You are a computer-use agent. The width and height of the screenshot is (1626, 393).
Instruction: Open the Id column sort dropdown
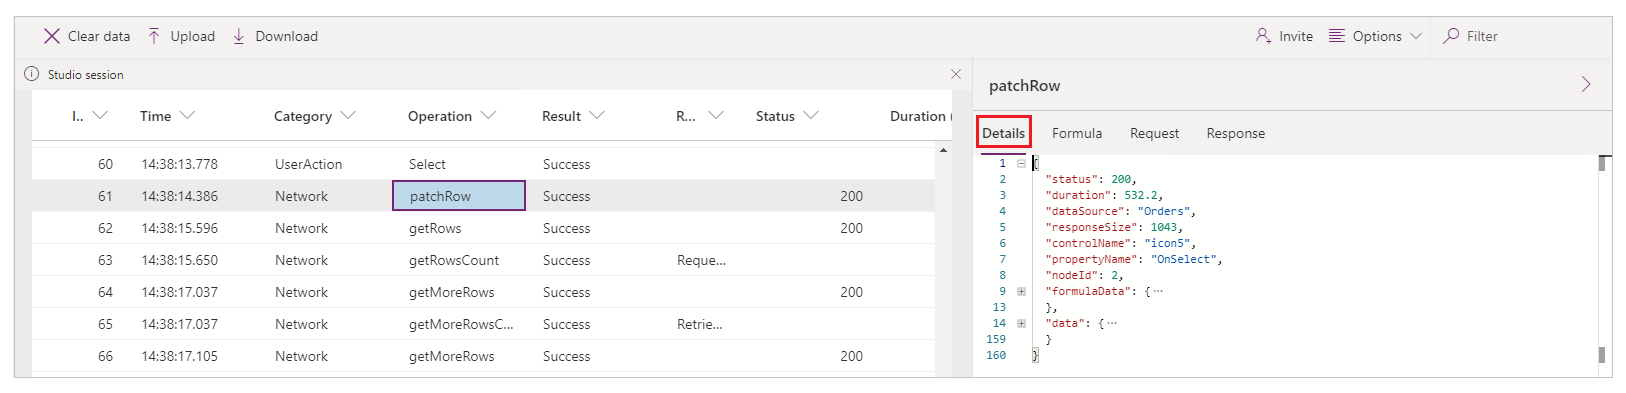click(x=100, y=116)
